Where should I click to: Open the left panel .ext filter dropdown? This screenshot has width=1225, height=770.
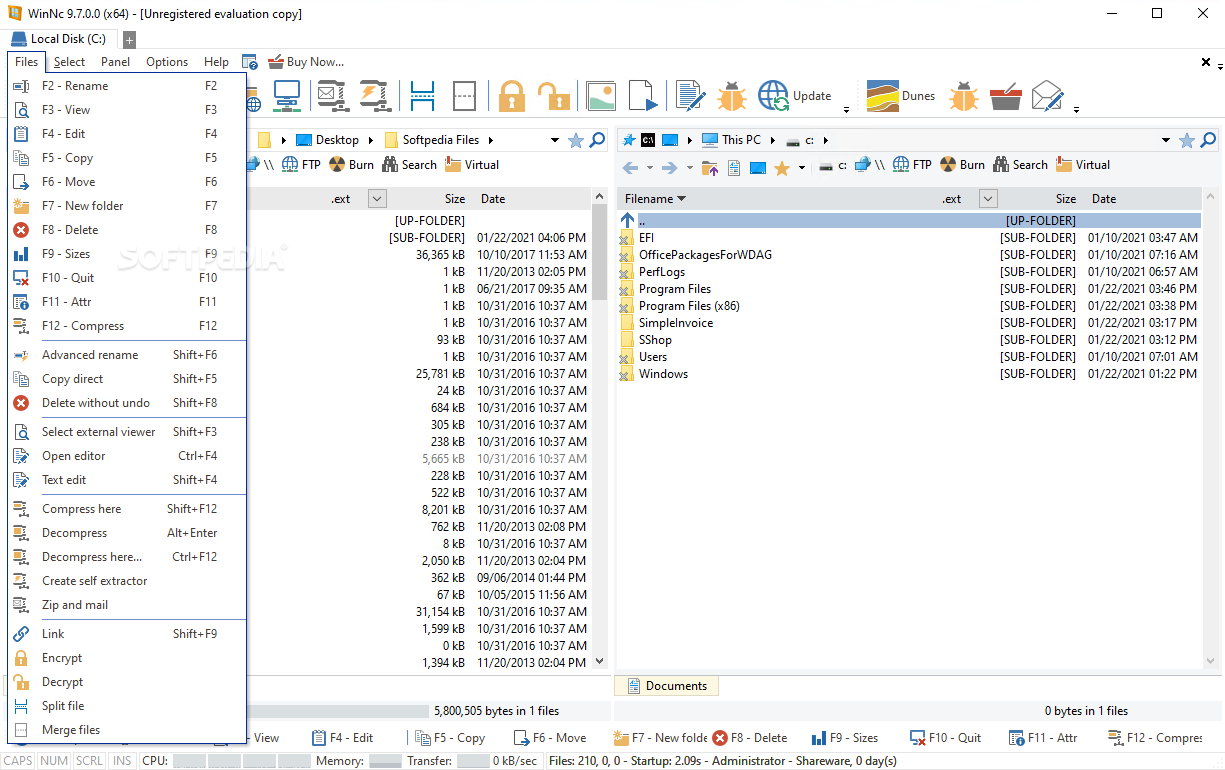click(377, 199)
